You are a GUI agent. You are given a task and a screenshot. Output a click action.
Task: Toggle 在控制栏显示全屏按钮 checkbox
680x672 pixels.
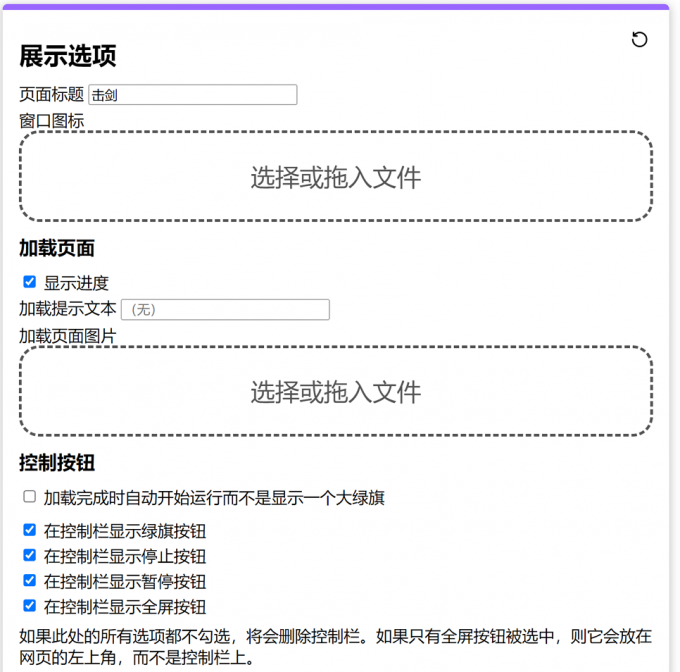coord(29,605)
